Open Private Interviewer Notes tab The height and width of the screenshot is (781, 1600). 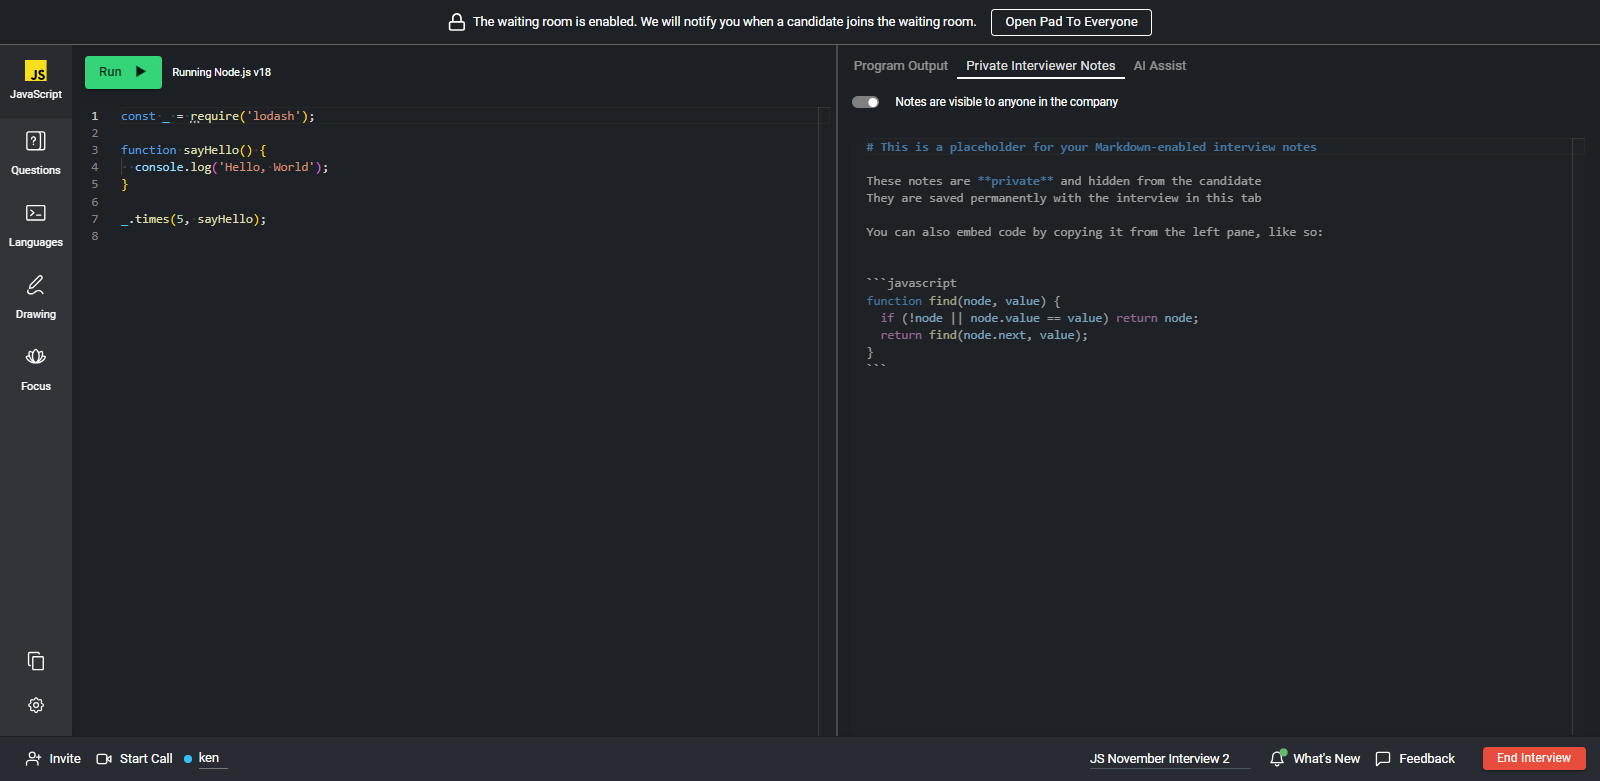[1040, 66]
